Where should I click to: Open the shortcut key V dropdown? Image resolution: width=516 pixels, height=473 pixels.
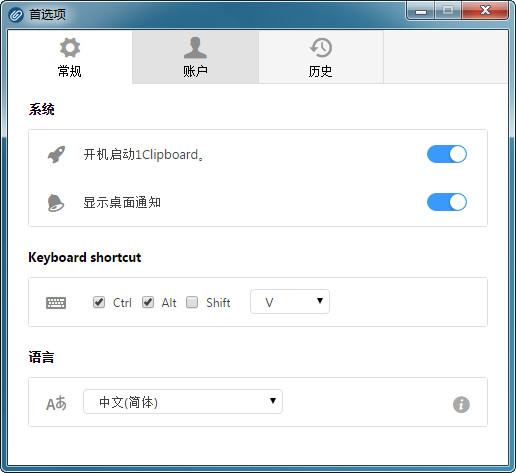tap(290, 302)
